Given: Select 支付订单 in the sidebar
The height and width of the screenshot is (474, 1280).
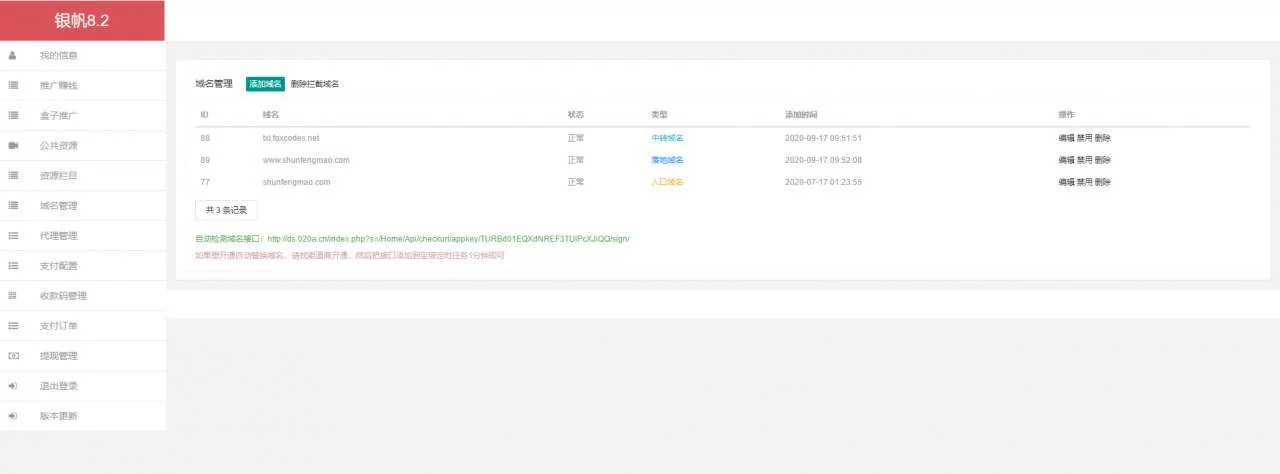Looking at the screenshot, I should (58, 326).
